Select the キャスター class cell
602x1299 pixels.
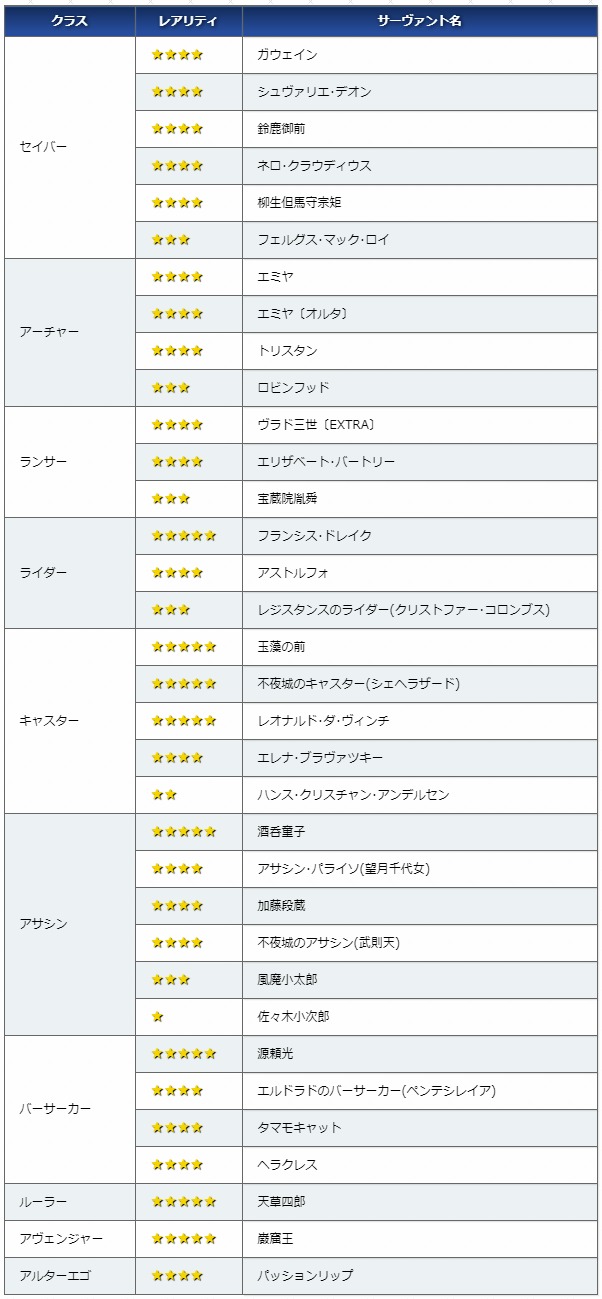point(70,721)
